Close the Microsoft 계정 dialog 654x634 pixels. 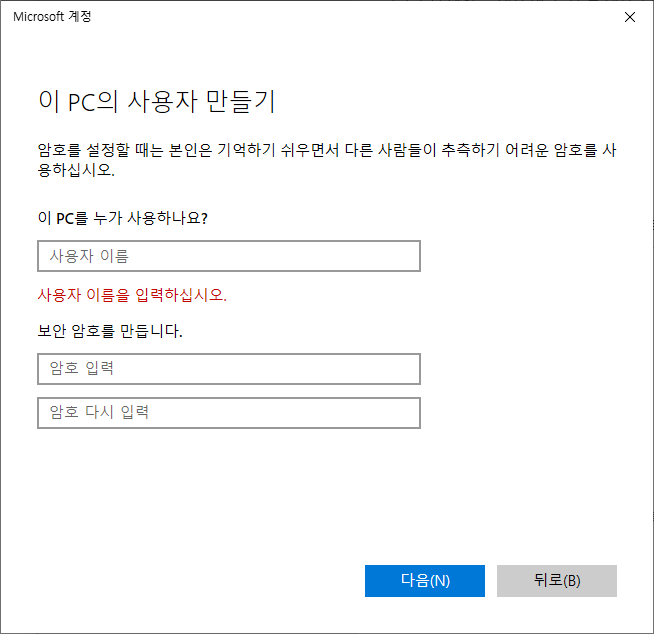pyautogui.click(x=629, y=17)
